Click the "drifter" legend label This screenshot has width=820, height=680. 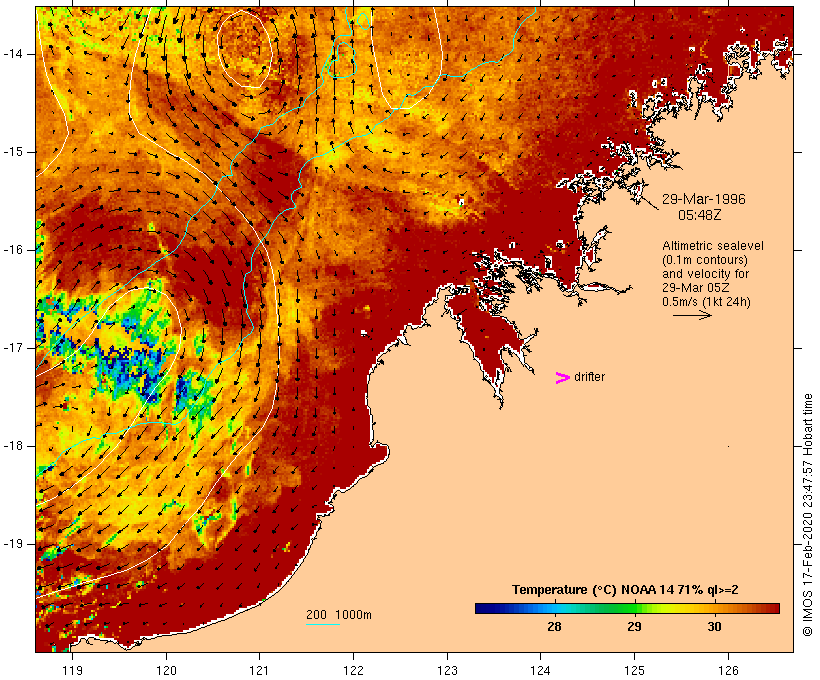[x=589, y=377]
